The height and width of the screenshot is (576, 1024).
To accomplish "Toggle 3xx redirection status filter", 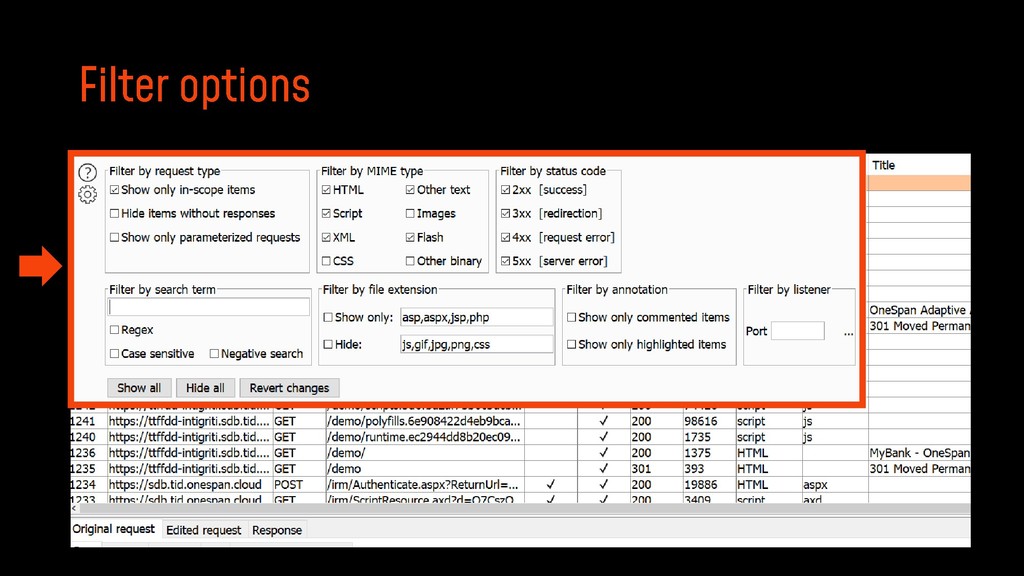I will click(505, 213).
